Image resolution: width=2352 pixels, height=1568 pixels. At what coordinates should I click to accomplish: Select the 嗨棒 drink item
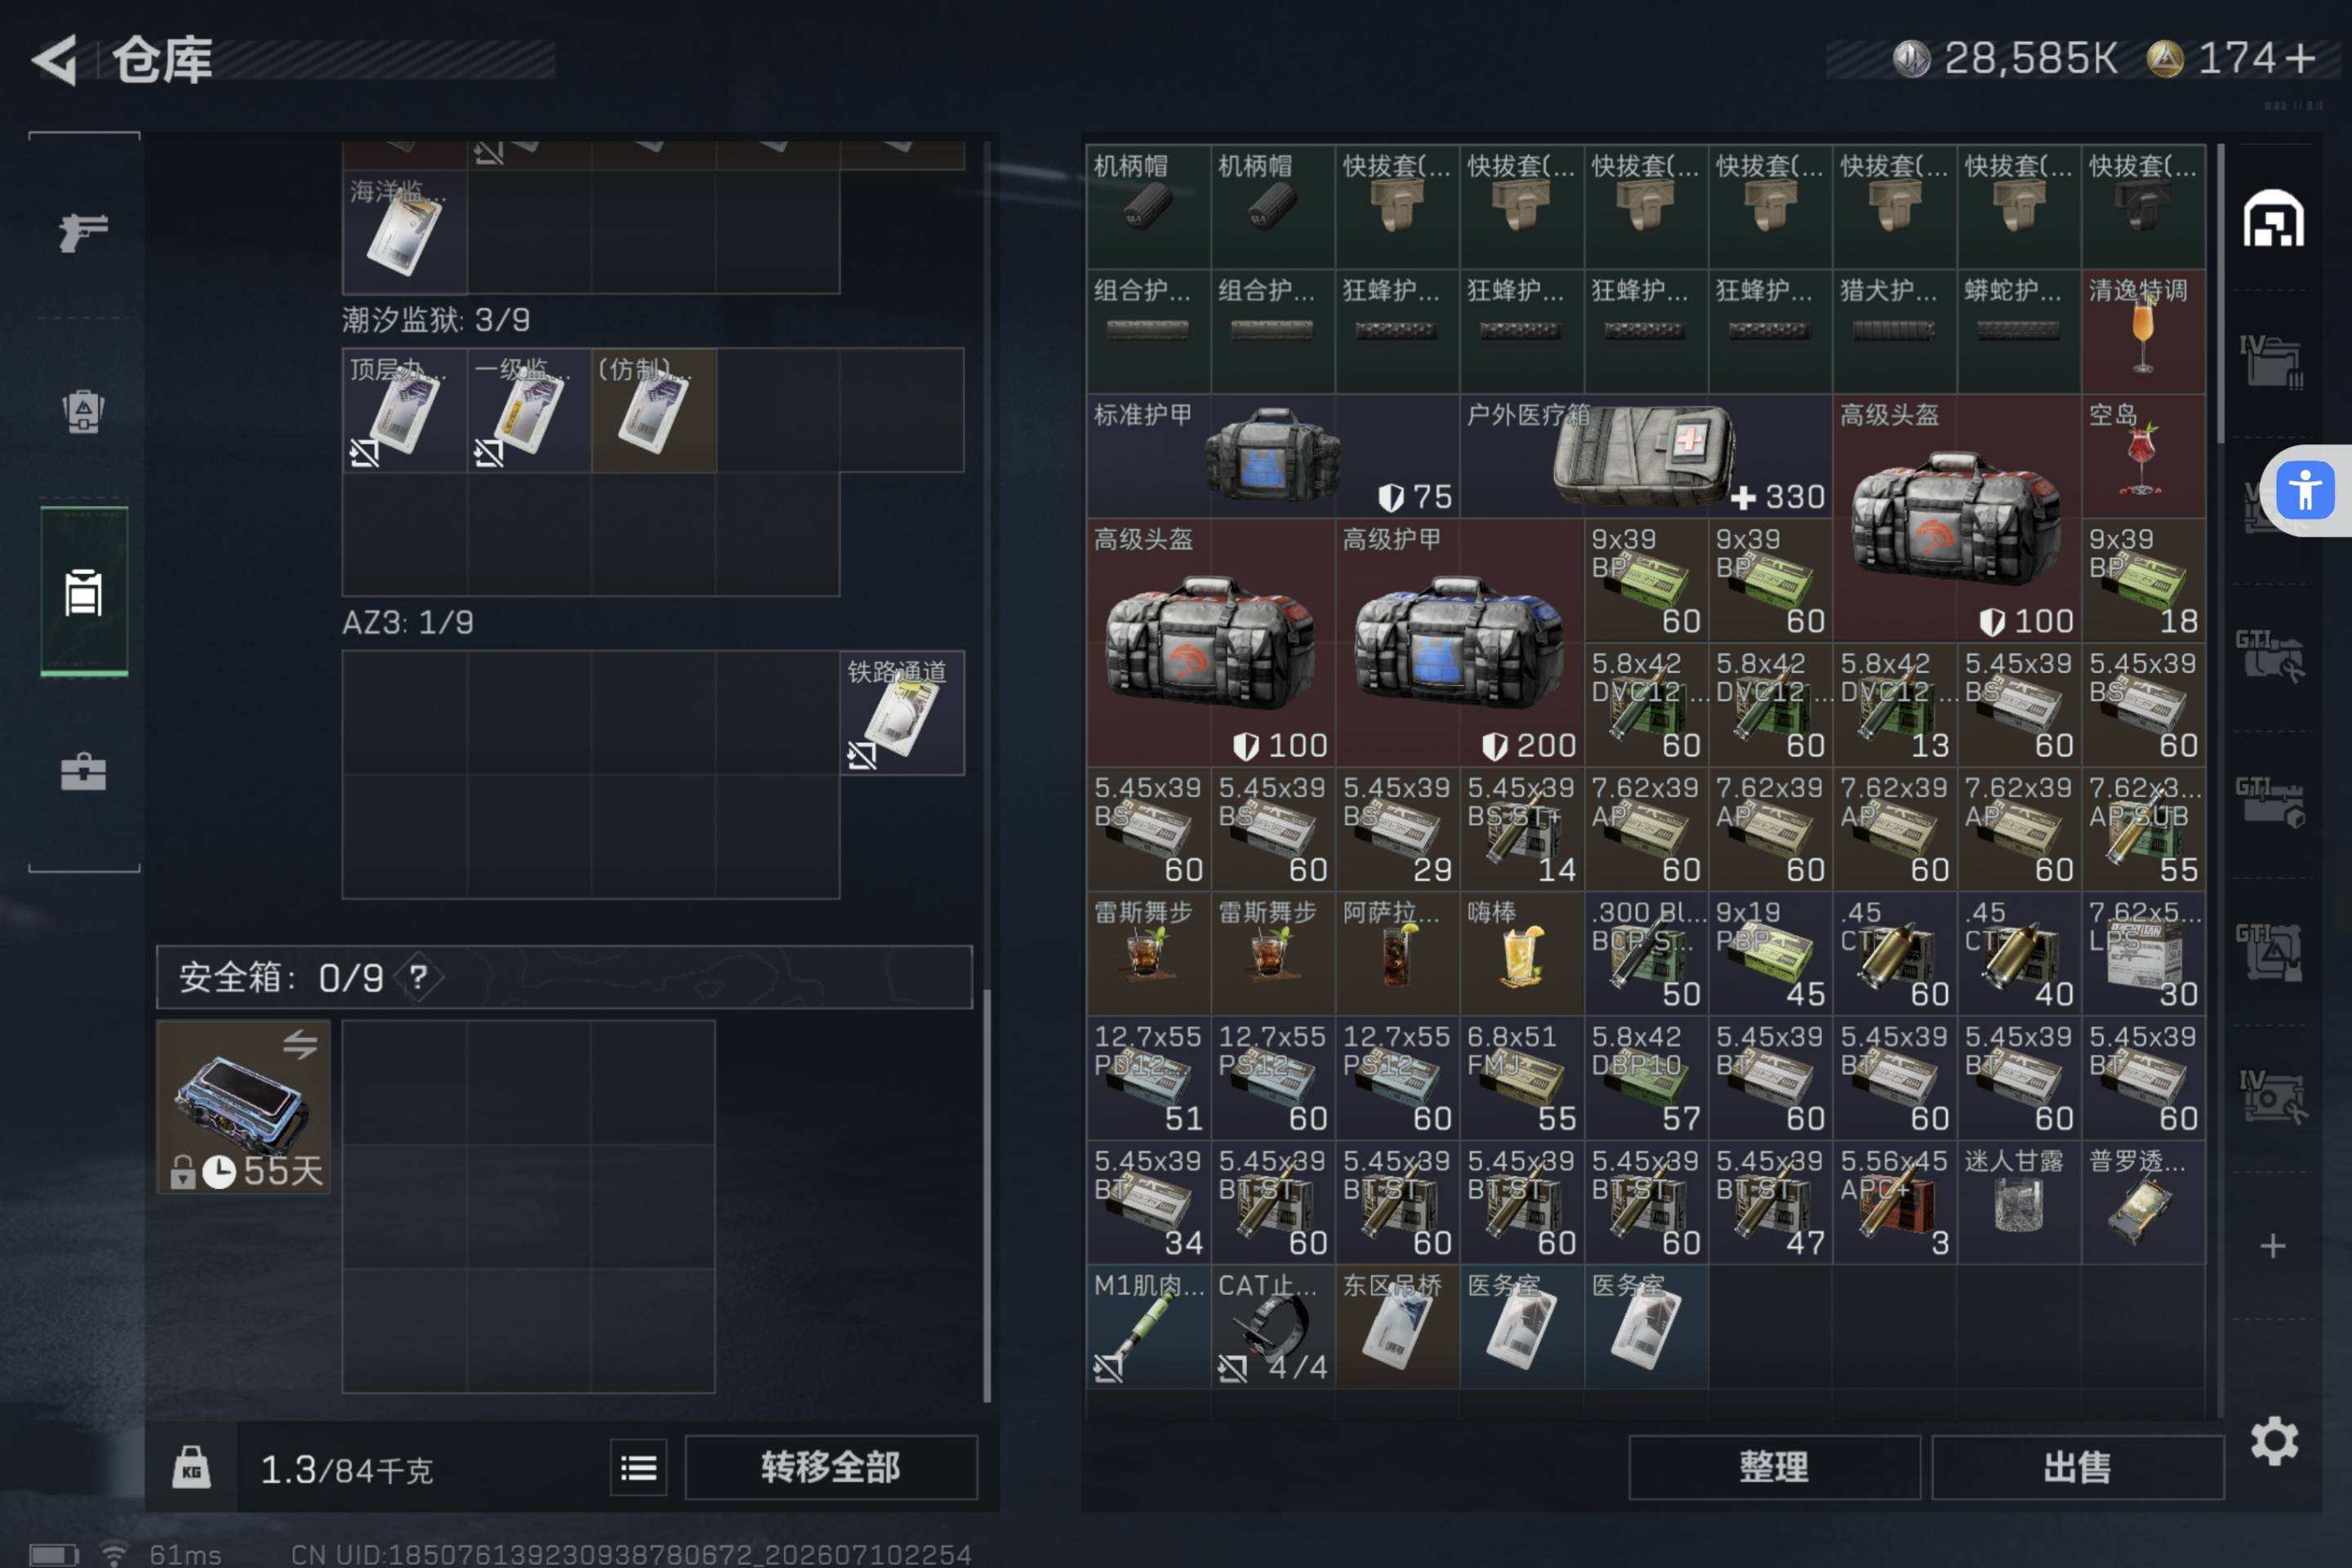click(x=1521, y=953)
